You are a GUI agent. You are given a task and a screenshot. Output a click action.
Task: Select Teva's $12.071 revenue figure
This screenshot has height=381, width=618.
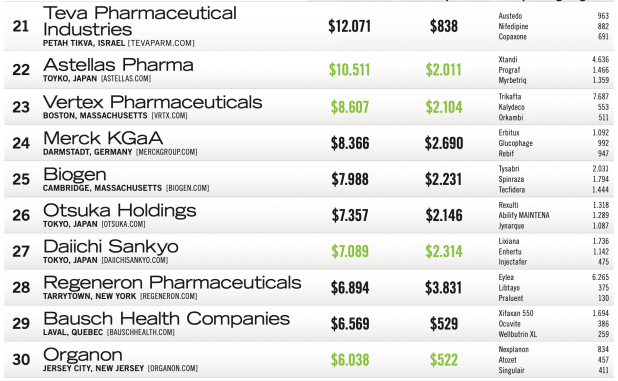(x=350, y=26)
